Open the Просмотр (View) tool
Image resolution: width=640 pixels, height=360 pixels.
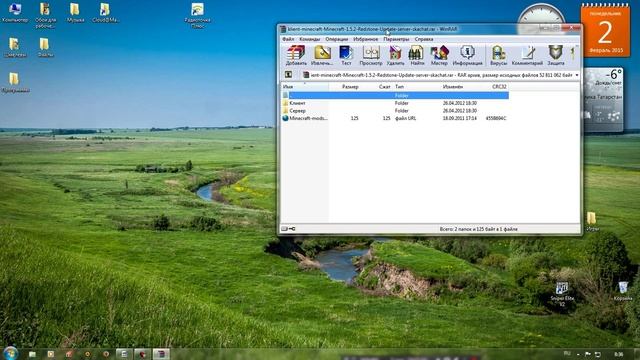(371, 56)
